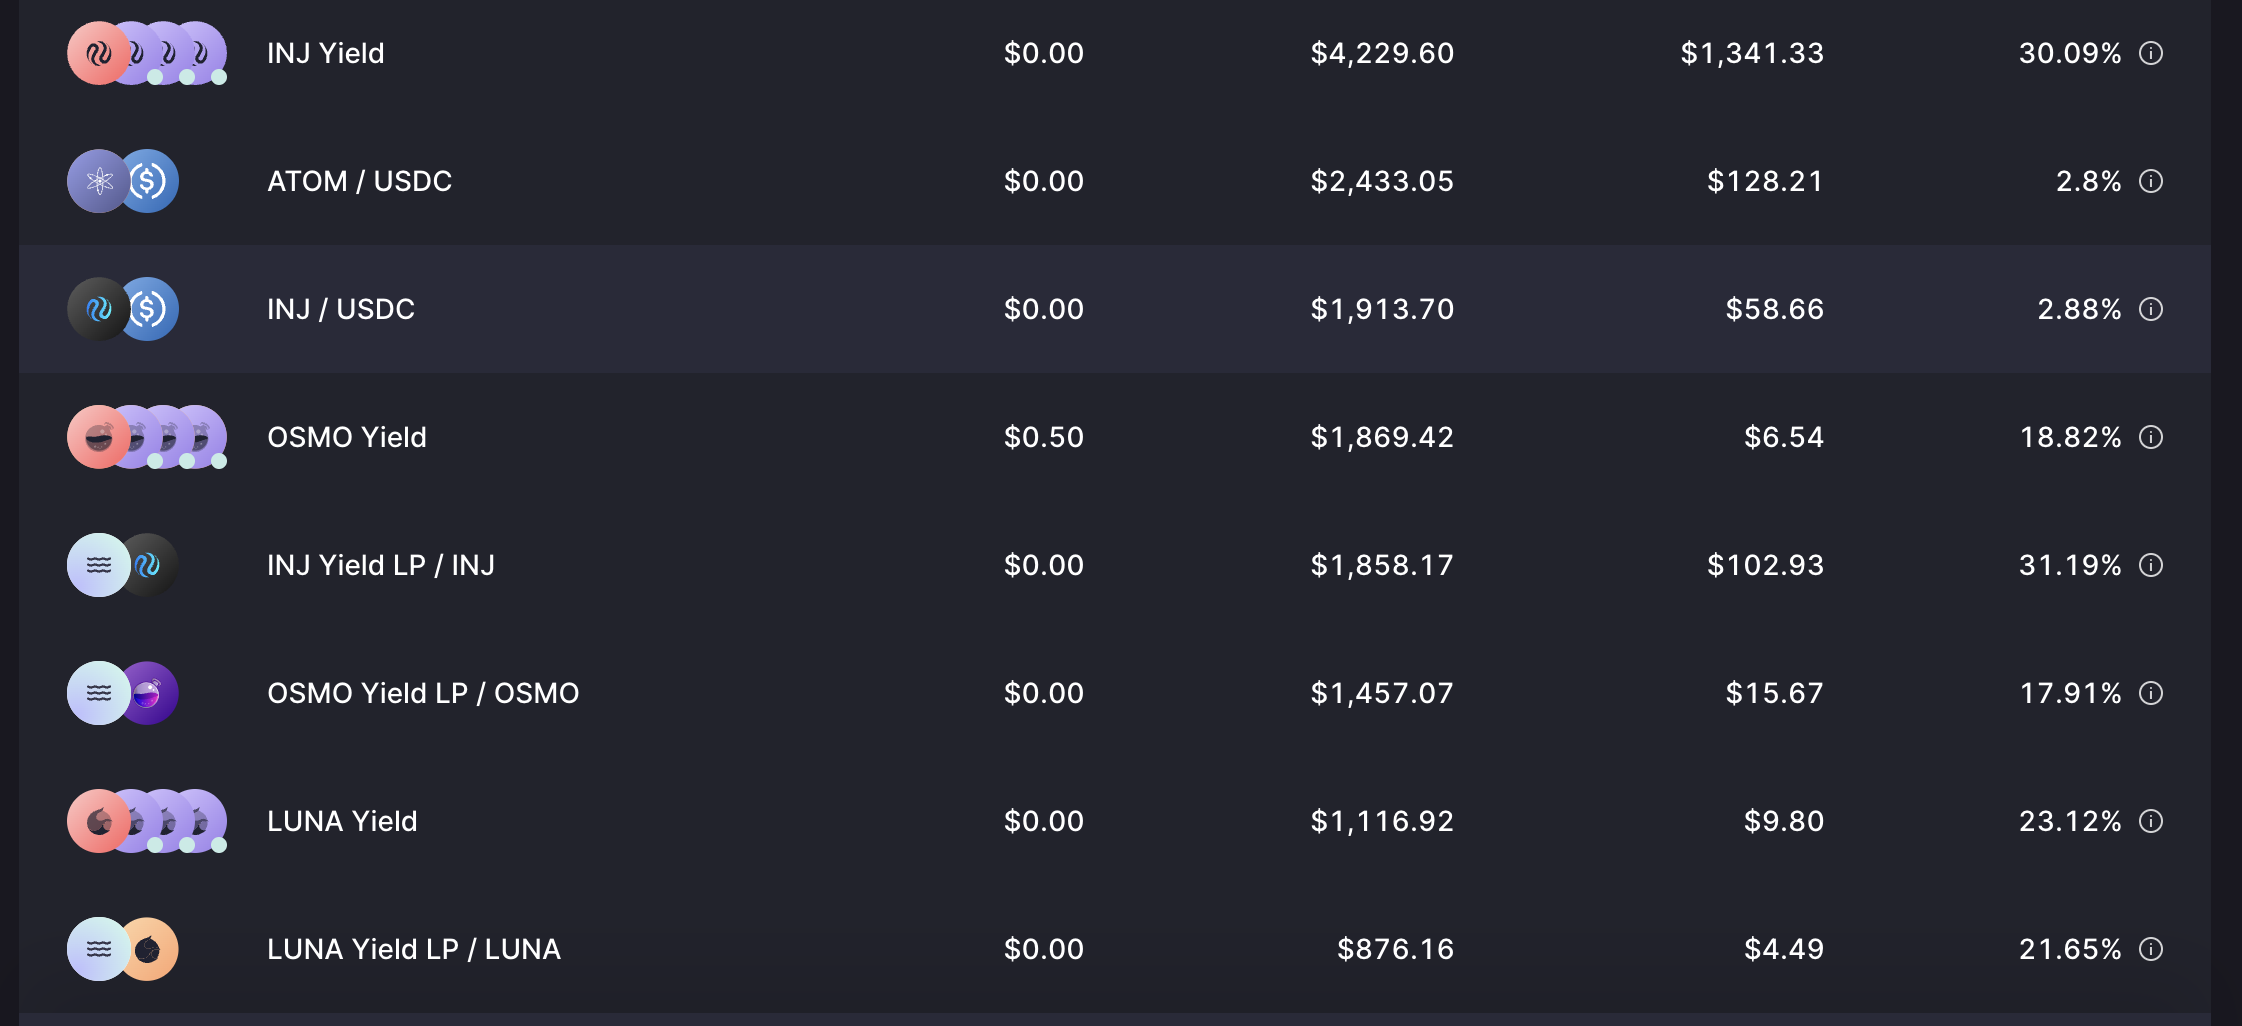Select the ATOM / USDC pool

click(x=1114, y=181)
